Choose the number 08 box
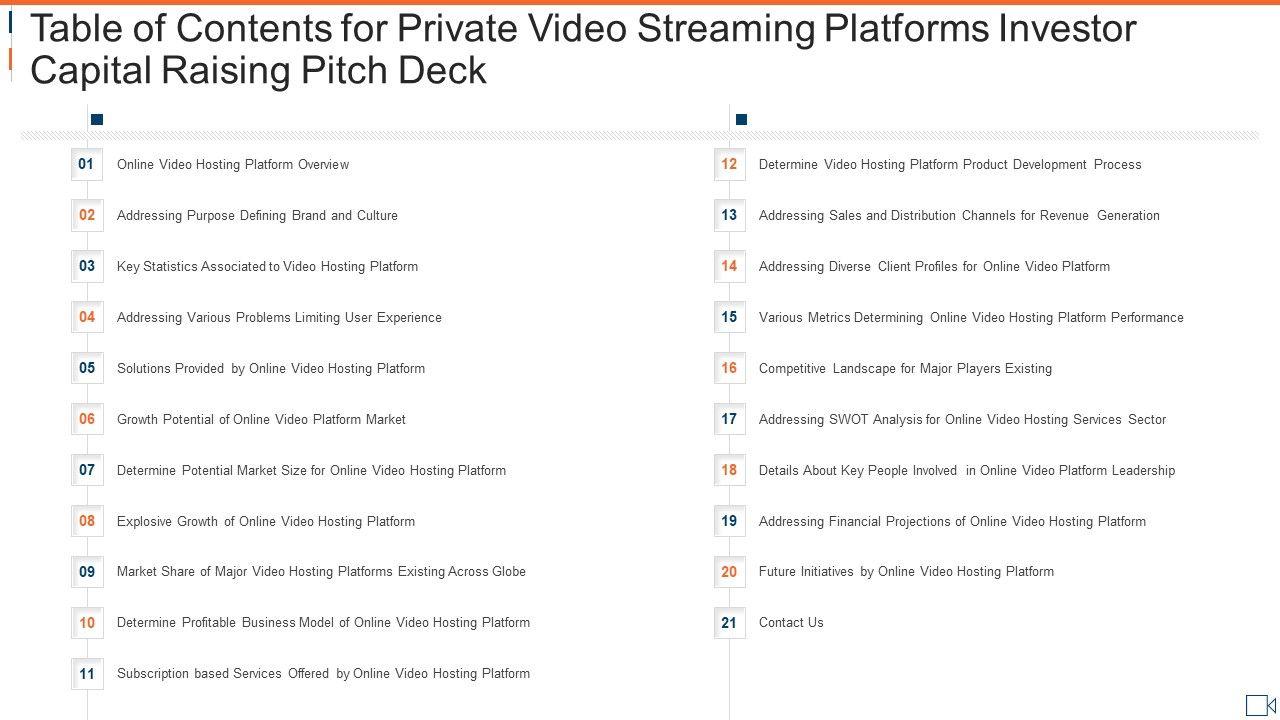 click(x=87, y=521)
